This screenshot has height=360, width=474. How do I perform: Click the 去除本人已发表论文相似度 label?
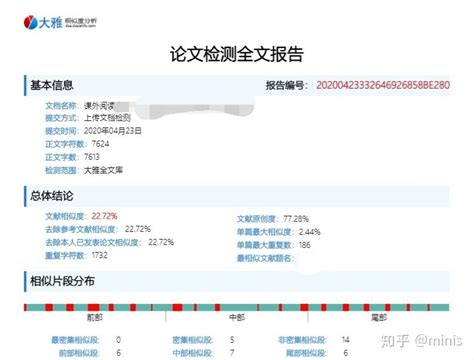[x=94, y=242]
